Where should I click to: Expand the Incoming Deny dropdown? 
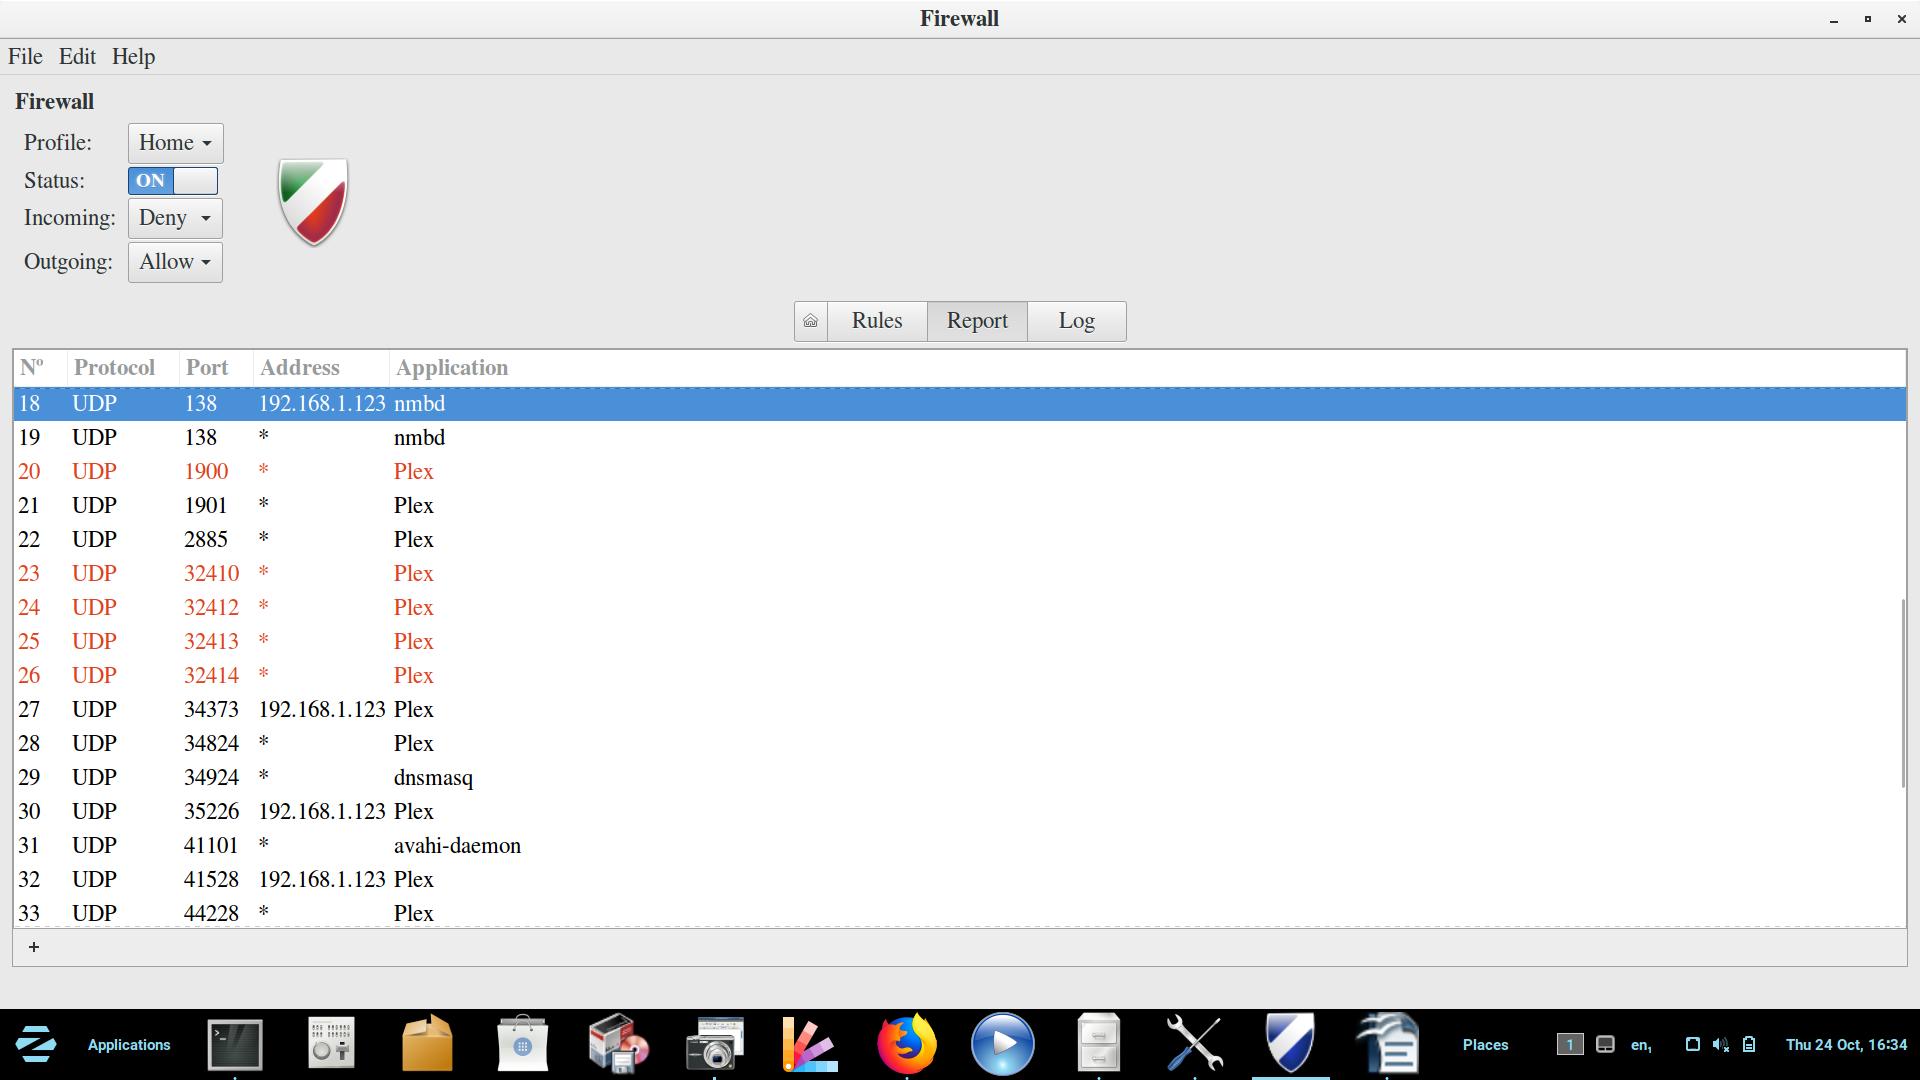(x=175, y=218)
